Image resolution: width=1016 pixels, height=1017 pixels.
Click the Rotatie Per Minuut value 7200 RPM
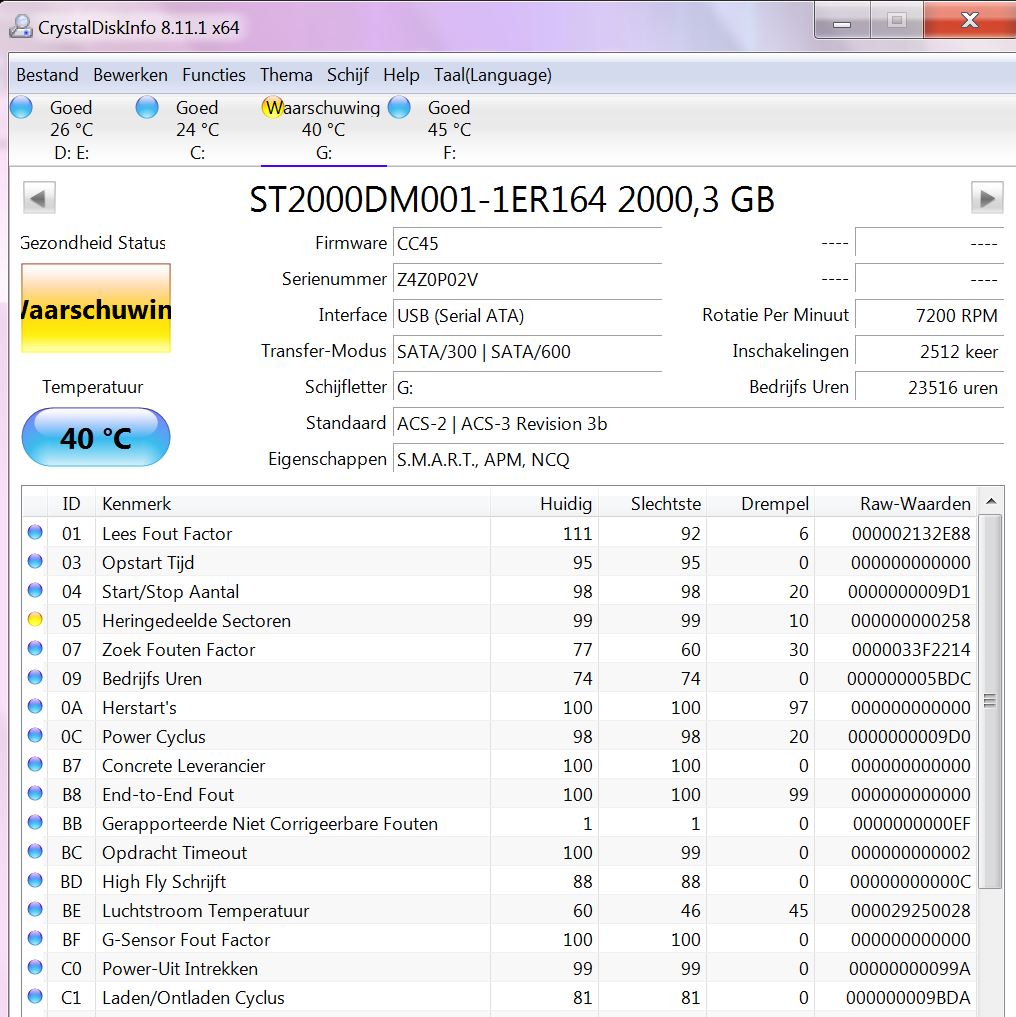click(x=930, y=316)
